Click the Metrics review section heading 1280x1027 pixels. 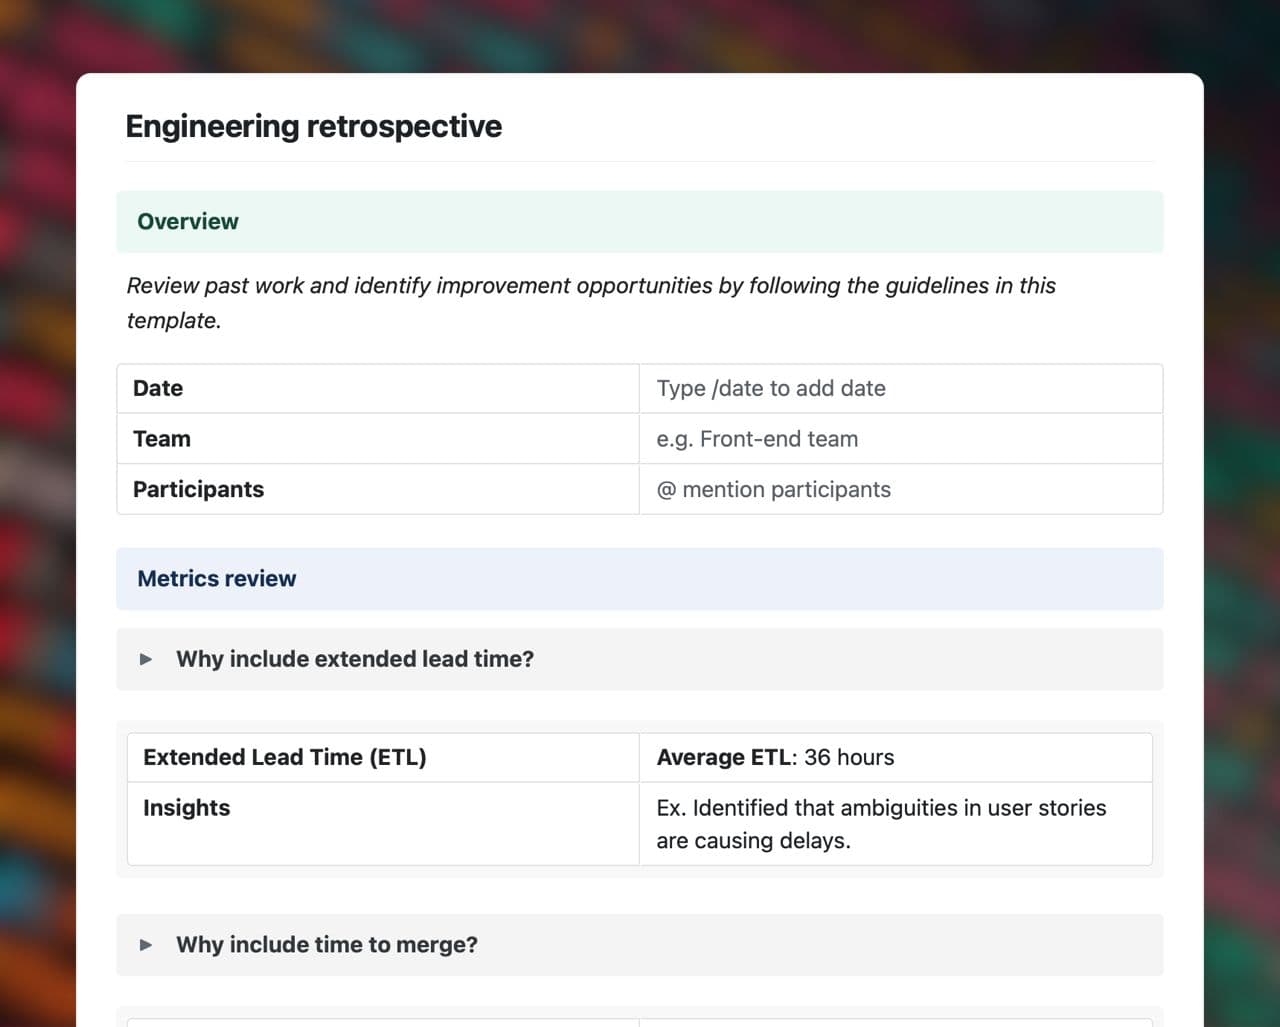coord(216,579)
